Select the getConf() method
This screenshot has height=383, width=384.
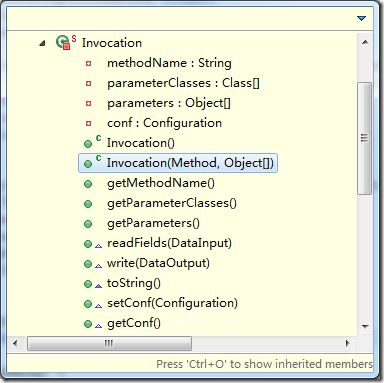point(134,323)
